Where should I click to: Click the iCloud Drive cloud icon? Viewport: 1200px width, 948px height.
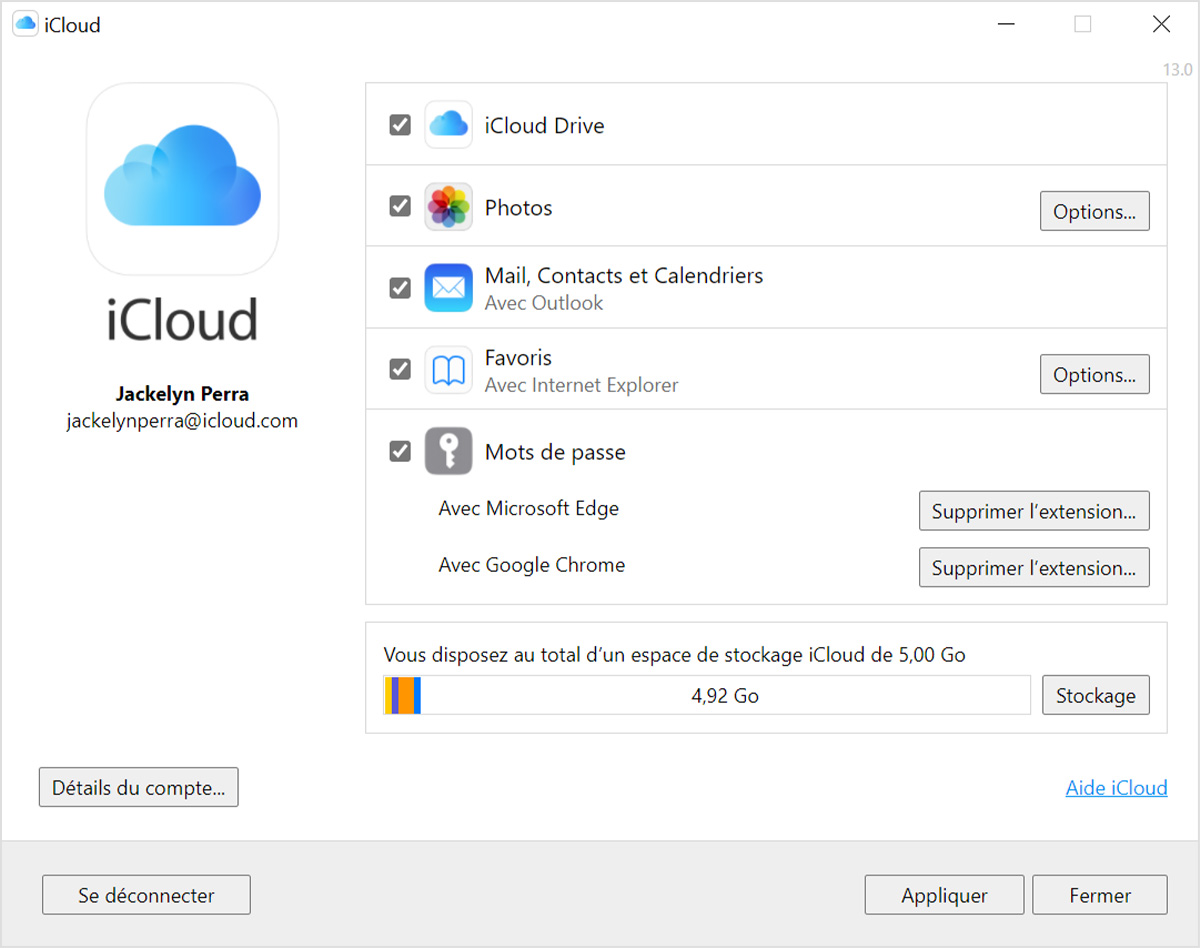(448, 125)
